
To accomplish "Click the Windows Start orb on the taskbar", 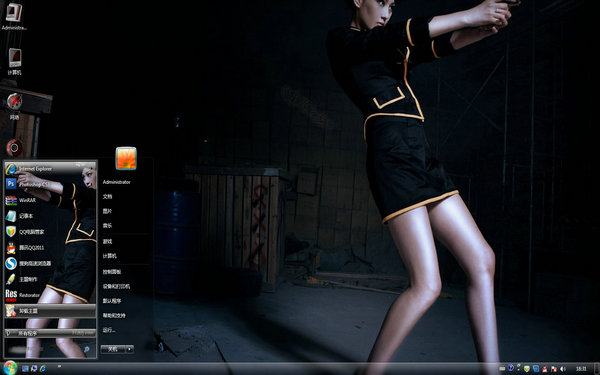I will (10, 368).
